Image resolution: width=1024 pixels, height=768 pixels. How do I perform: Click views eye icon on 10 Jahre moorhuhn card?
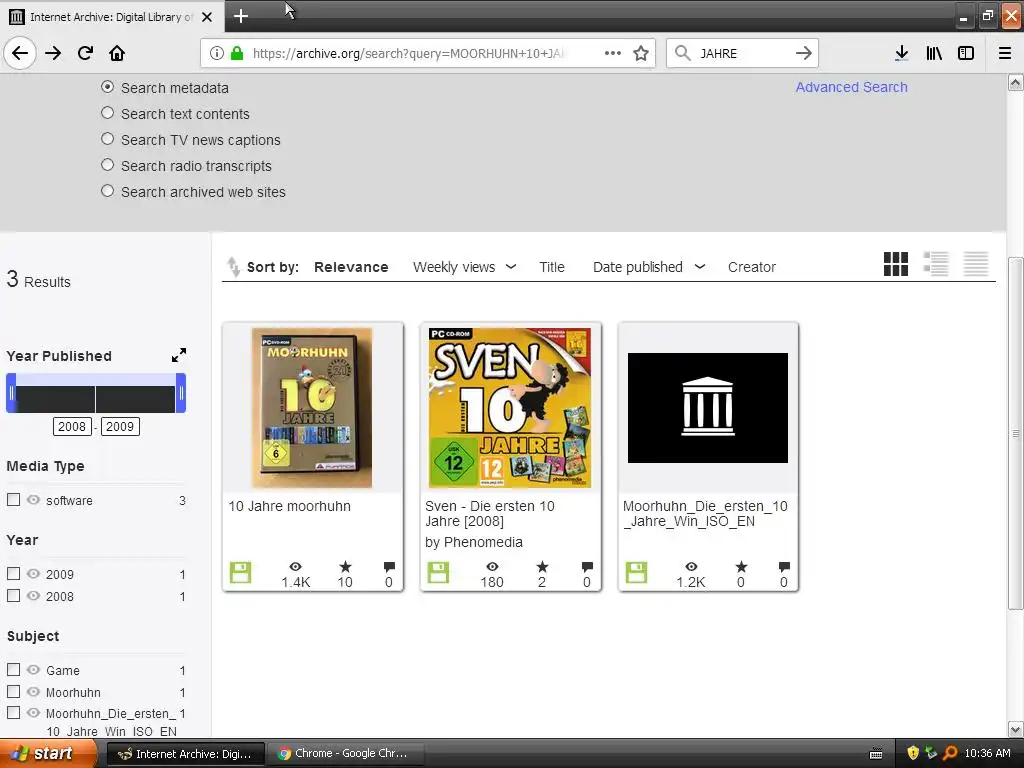point(295,566)
